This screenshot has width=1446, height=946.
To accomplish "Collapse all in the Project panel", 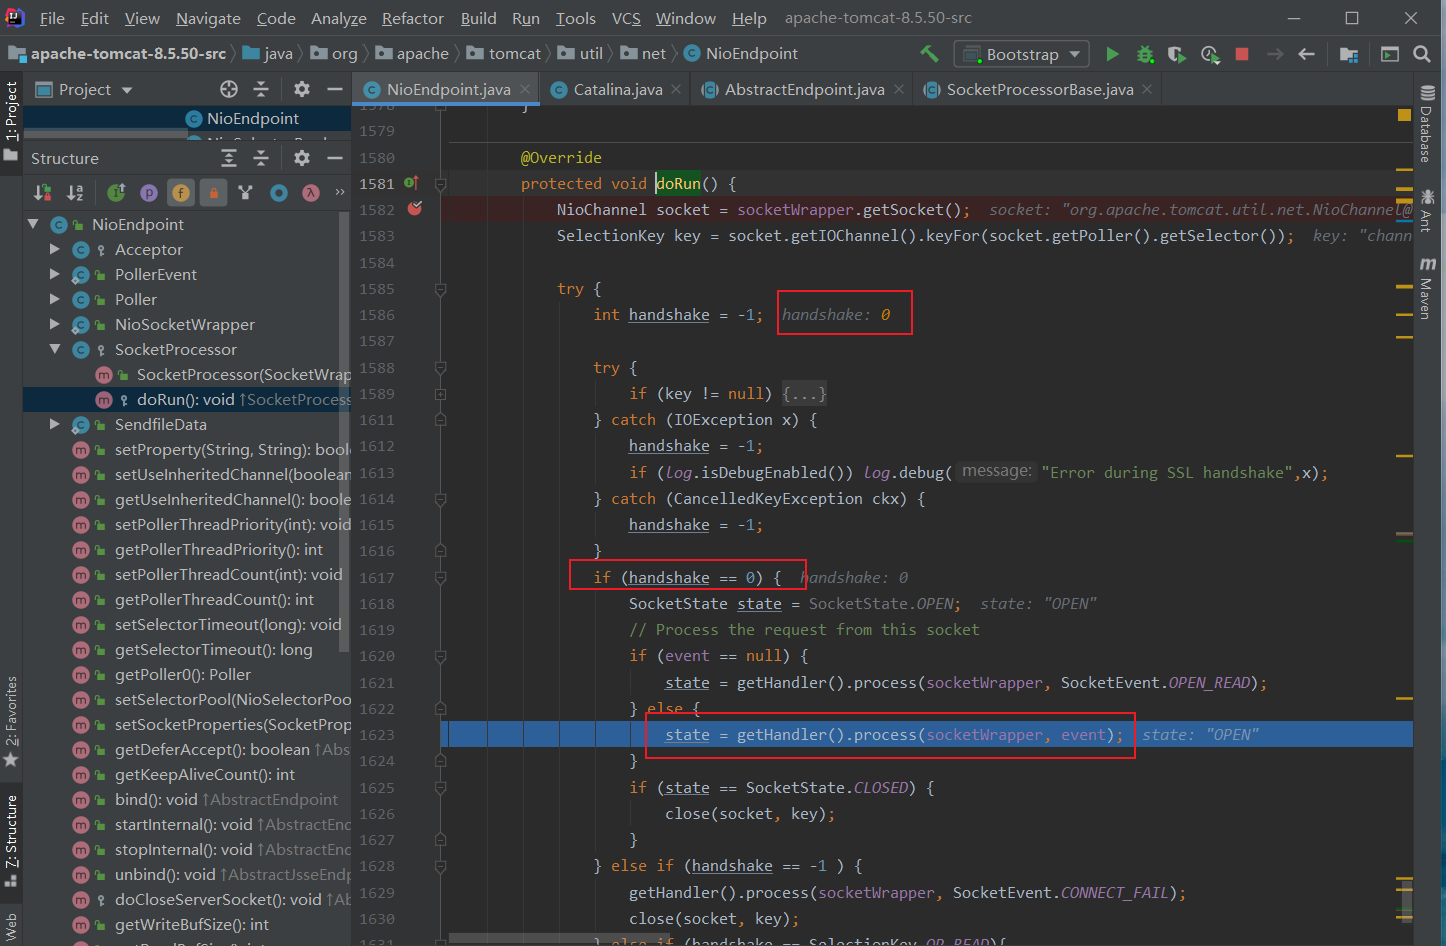I will pyautogui.click(x=261, y=89).
